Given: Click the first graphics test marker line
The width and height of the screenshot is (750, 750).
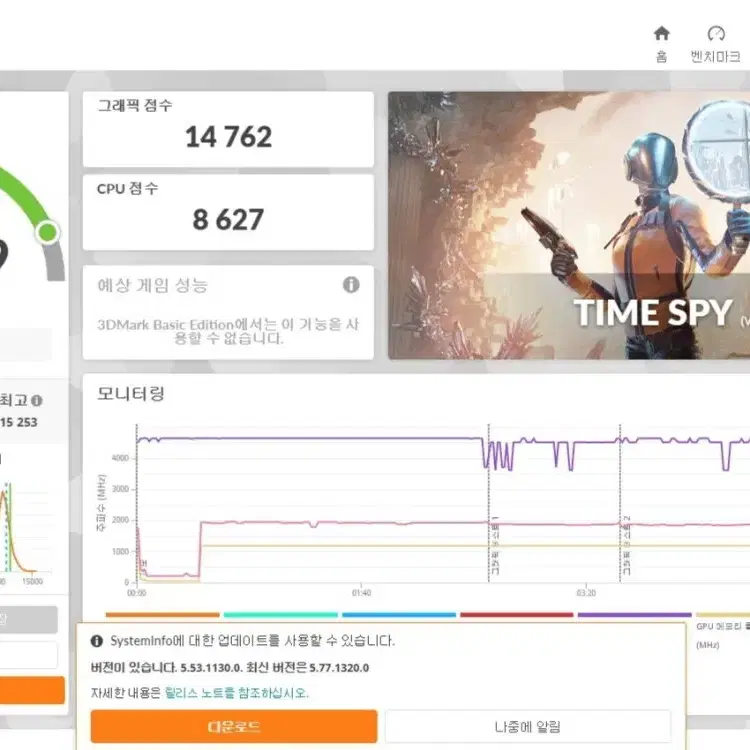Looking at the screenshot, I should tap(488, 502).
